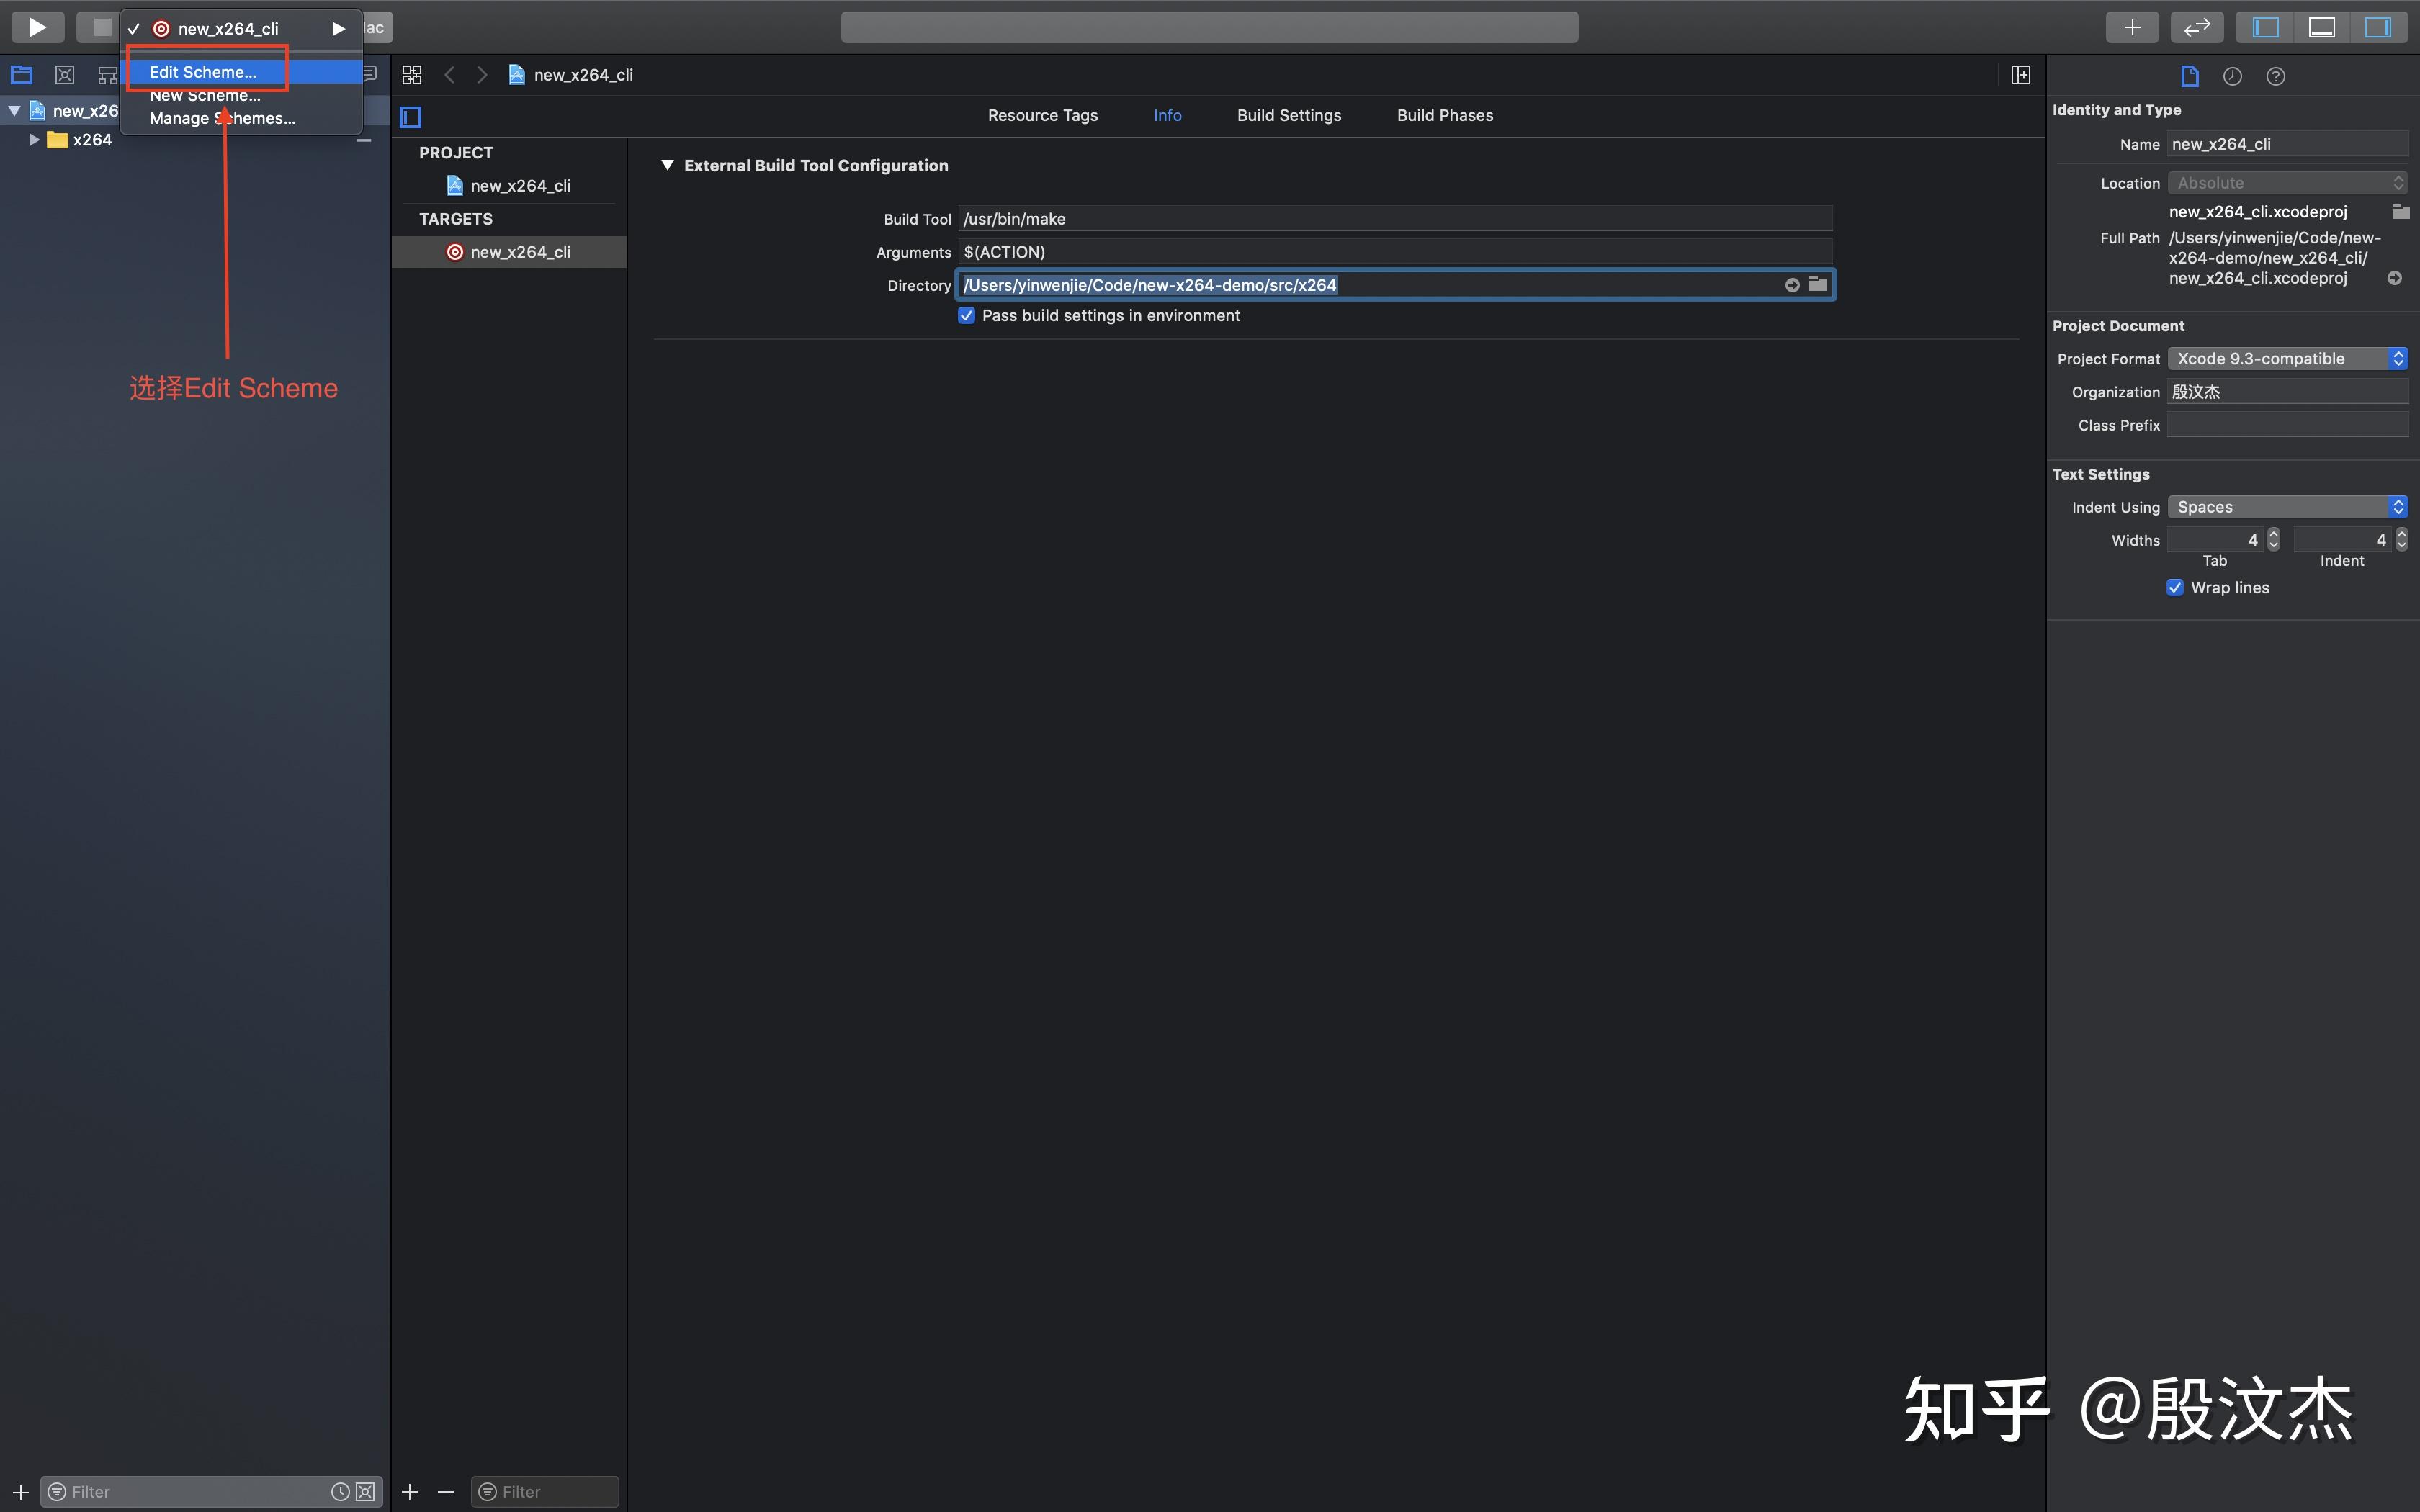Open the Project Format dropdown

2286,359
